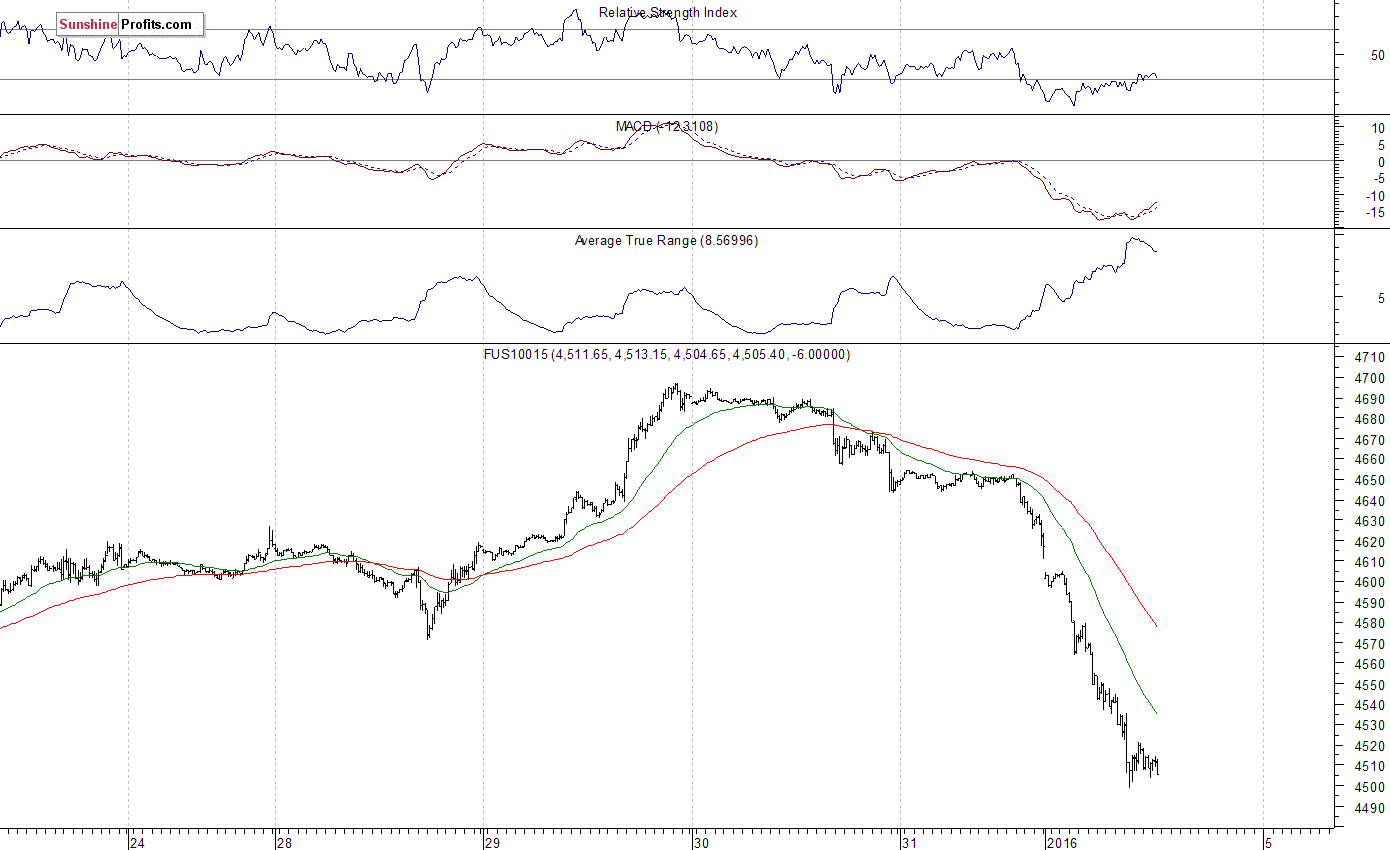Select the FUS10015 price chart title
This screenshot has width=1390, height=850.
[667, 355]
